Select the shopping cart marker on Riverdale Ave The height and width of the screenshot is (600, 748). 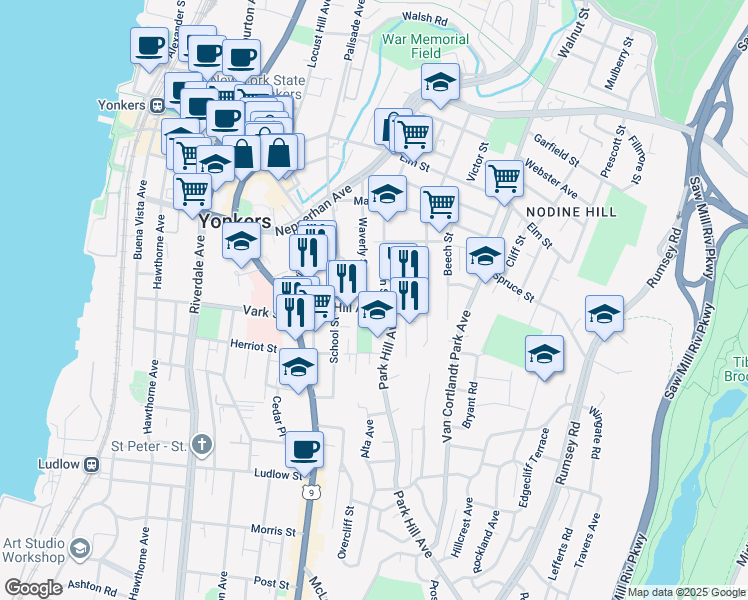(x=193, y=190)
